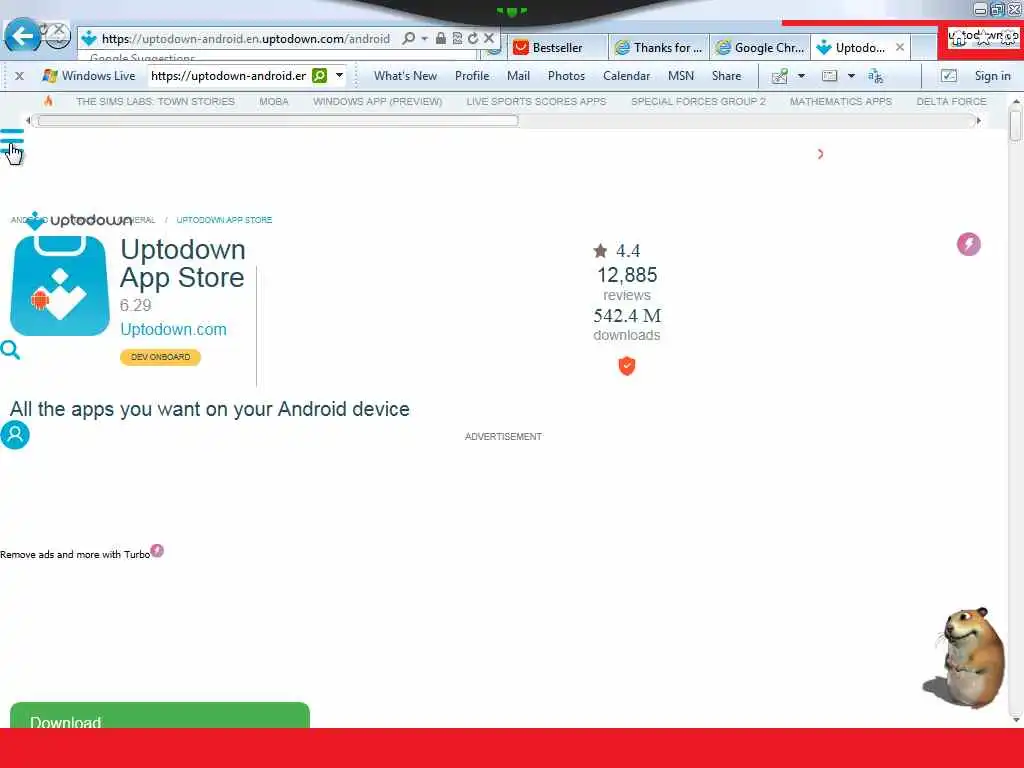The image size is (1024, 768).
Task: Click the security lock icon in the address bar
Action: [x=441, y=39]
